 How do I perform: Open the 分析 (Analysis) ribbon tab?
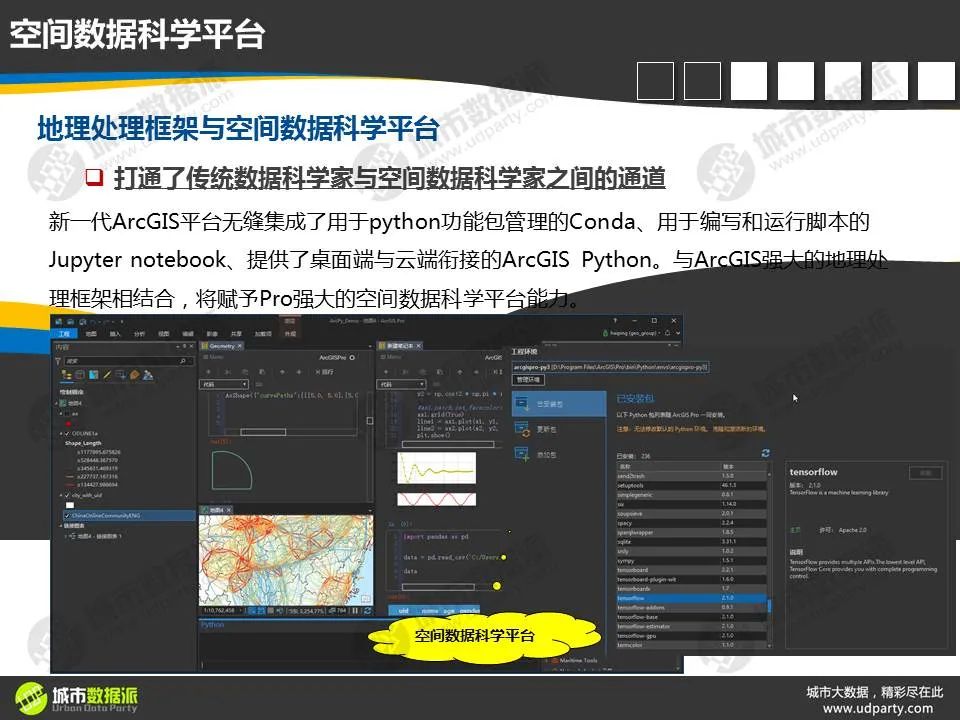(140, 334)
